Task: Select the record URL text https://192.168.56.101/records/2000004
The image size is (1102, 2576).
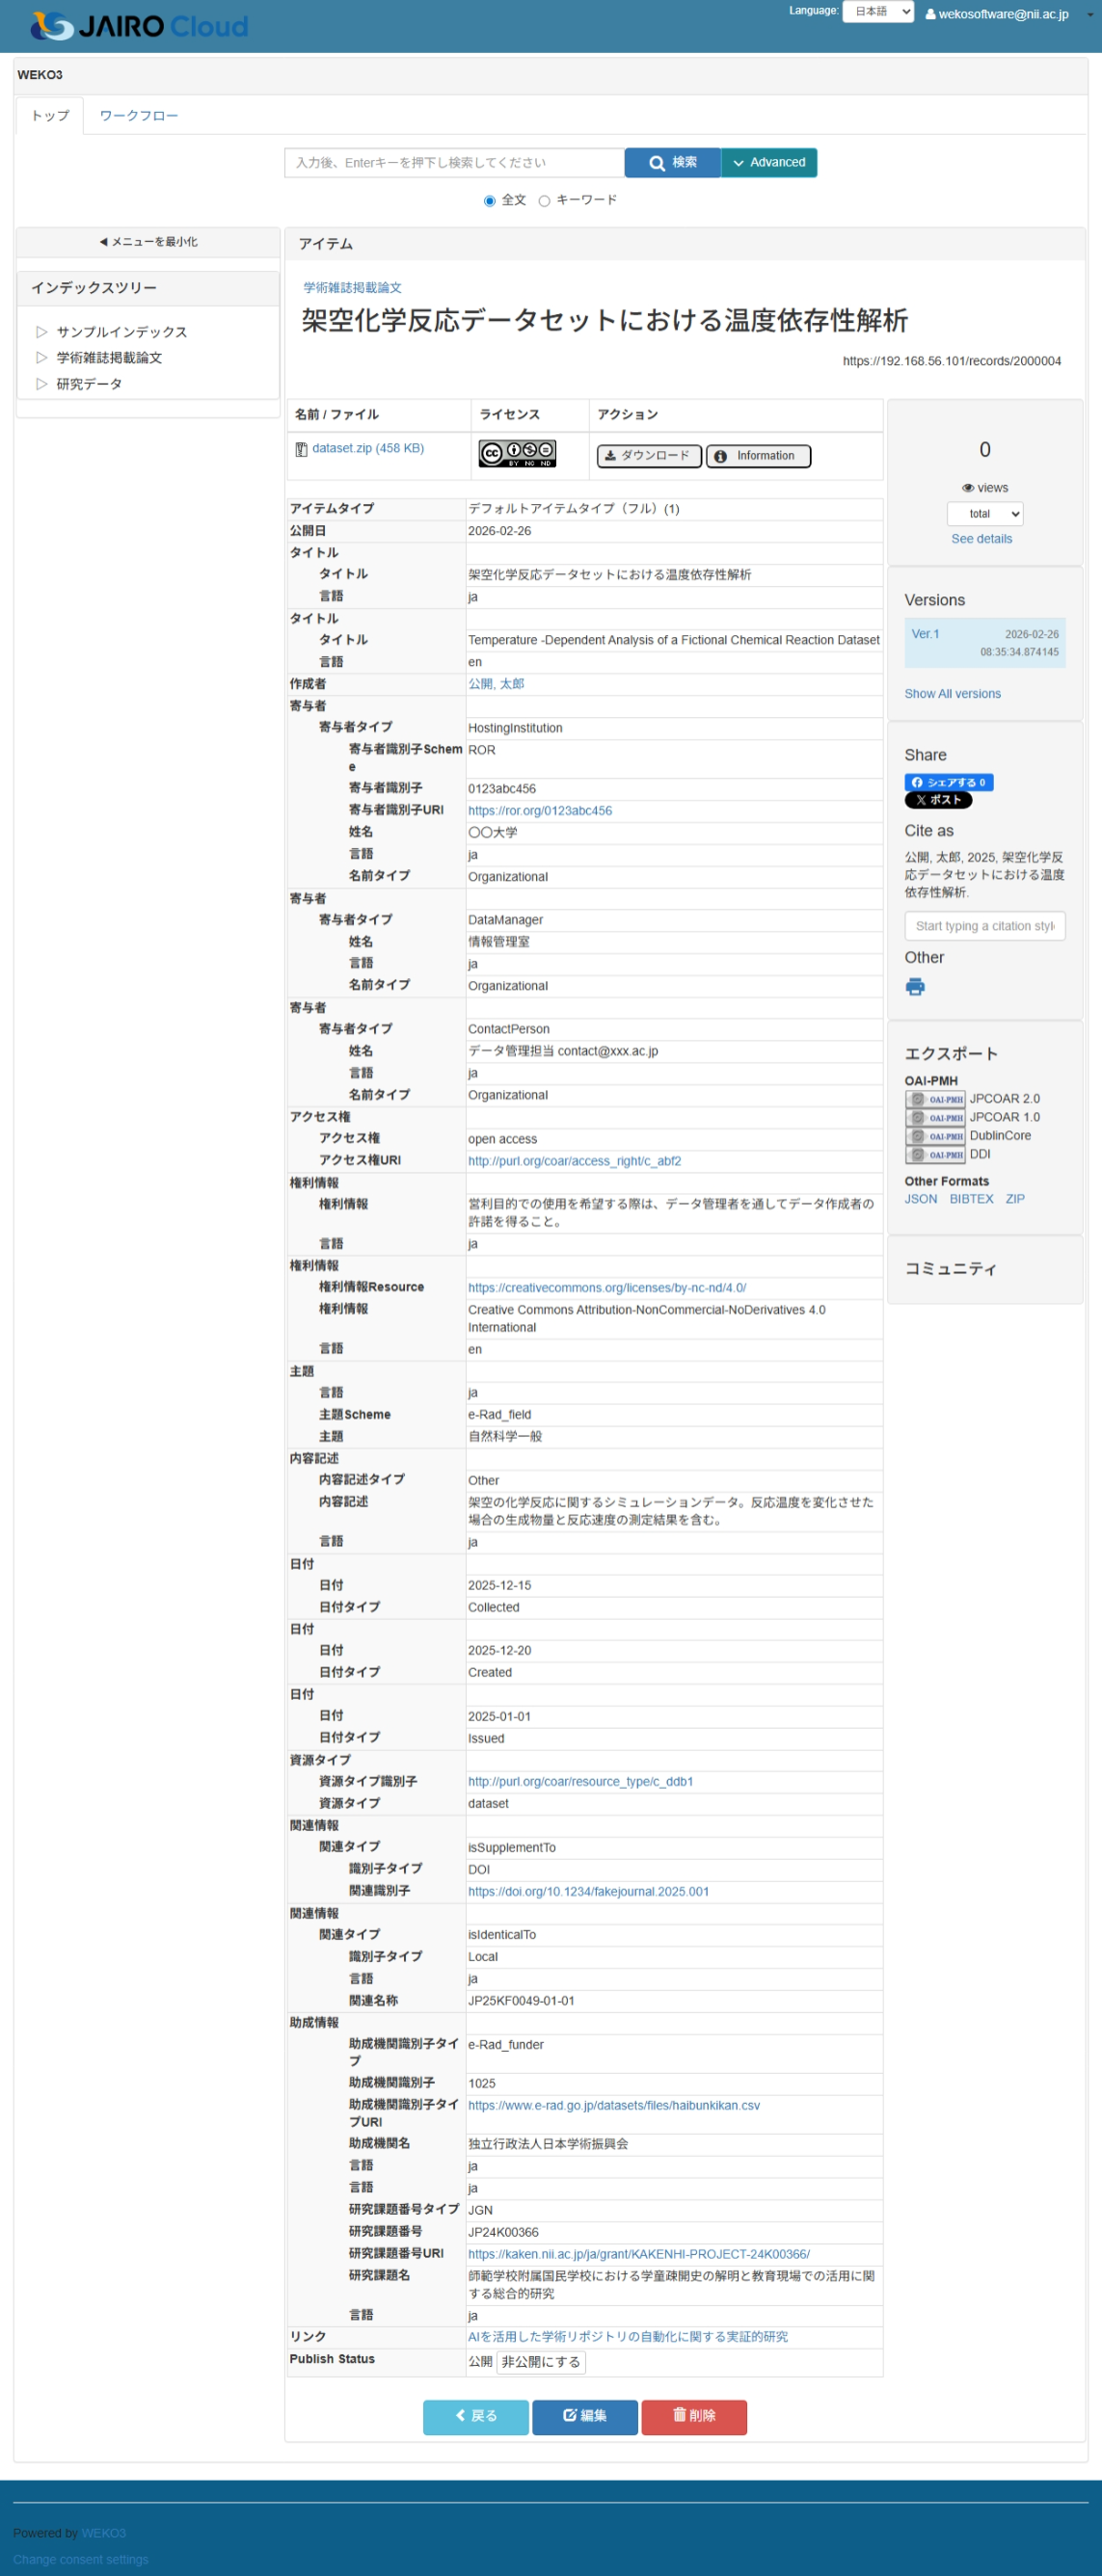Action: coord(952,361)
